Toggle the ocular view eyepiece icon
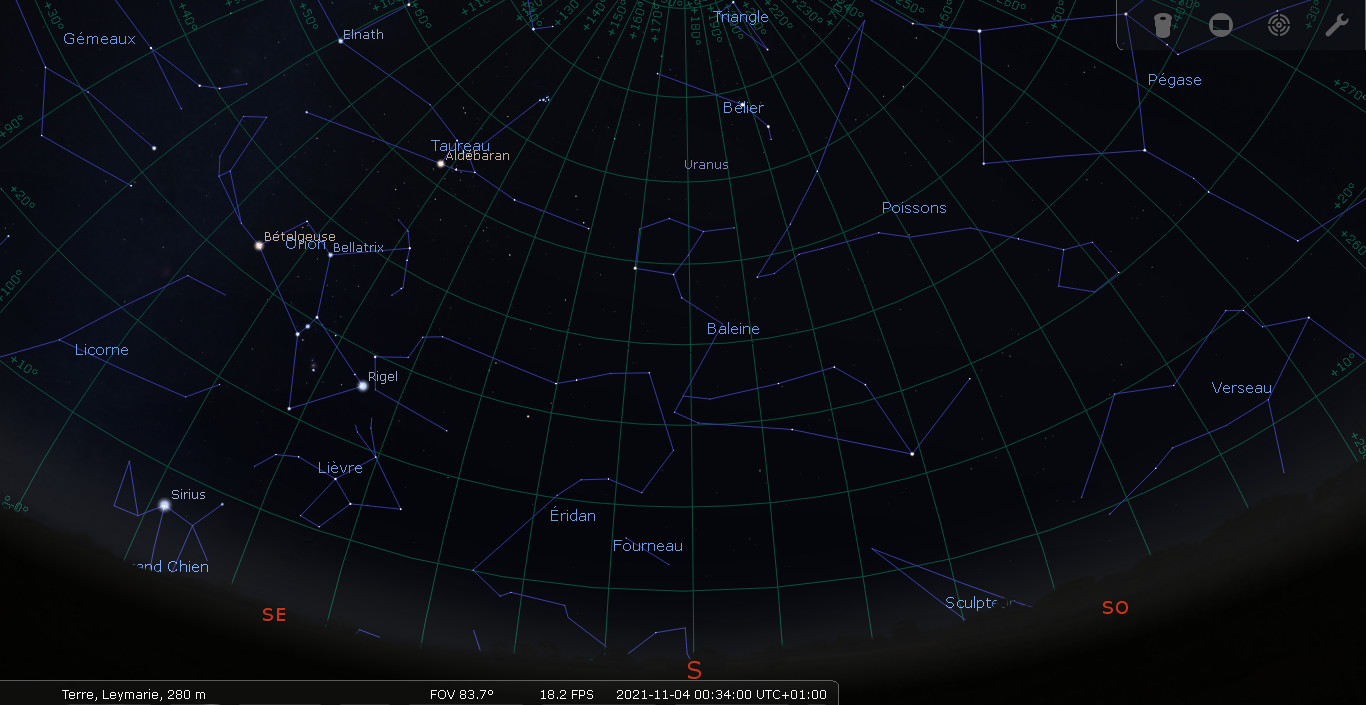 coord(1162,25)
